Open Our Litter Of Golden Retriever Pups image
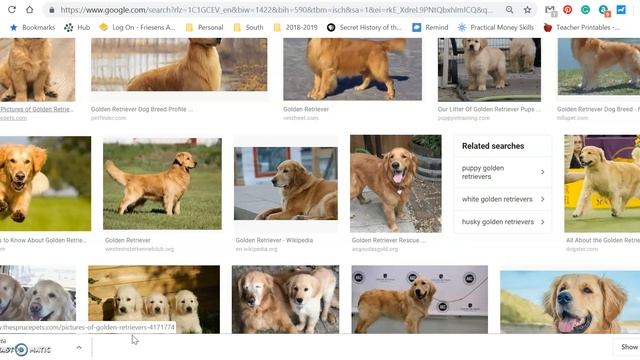Image resolution: width=640 pixels, height=360 pixels. (489, 70)
